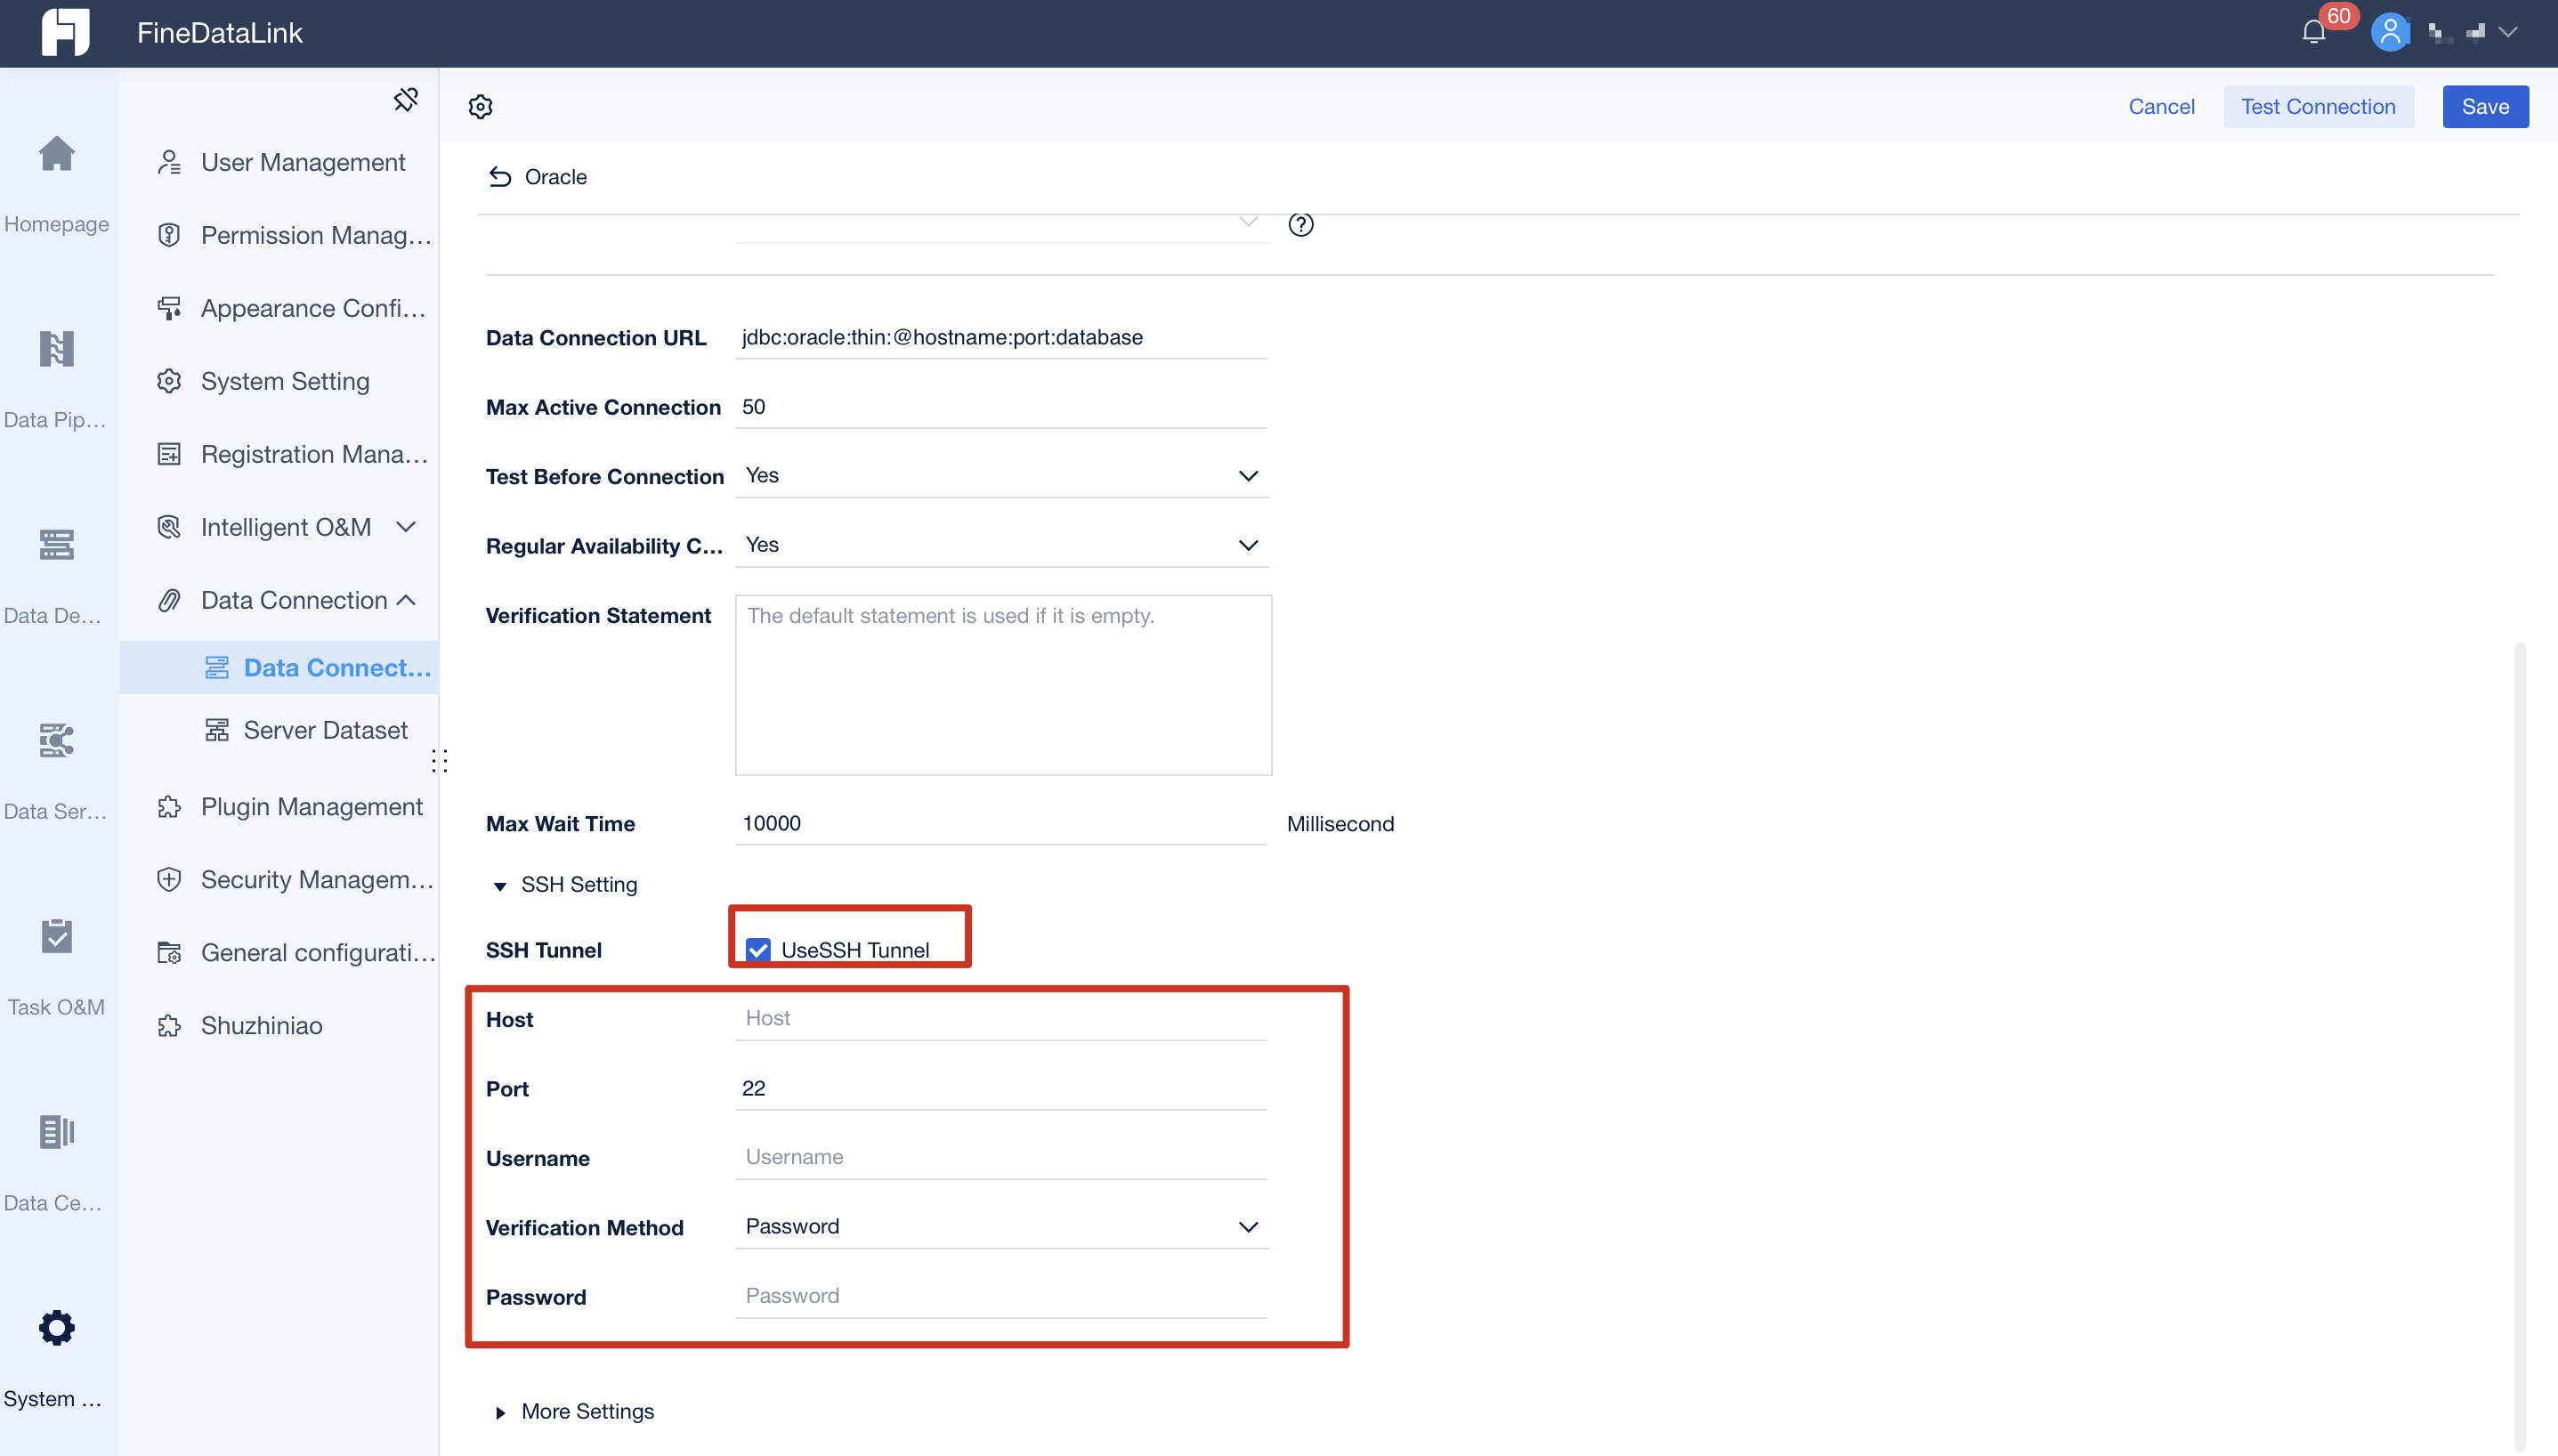Image resolution: width=2558 pixels, height=1456 pixels.
Task: Open the notification bell alerts
Action: [x=2314, y=31]
